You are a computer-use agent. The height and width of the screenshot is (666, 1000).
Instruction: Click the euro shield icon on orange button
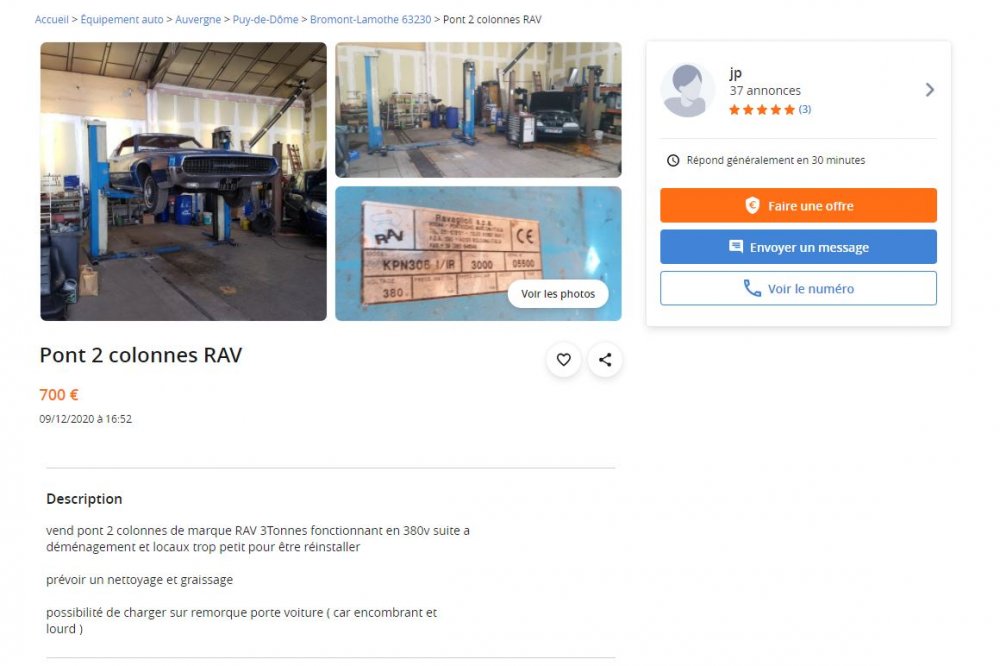(x=753, y=205)
